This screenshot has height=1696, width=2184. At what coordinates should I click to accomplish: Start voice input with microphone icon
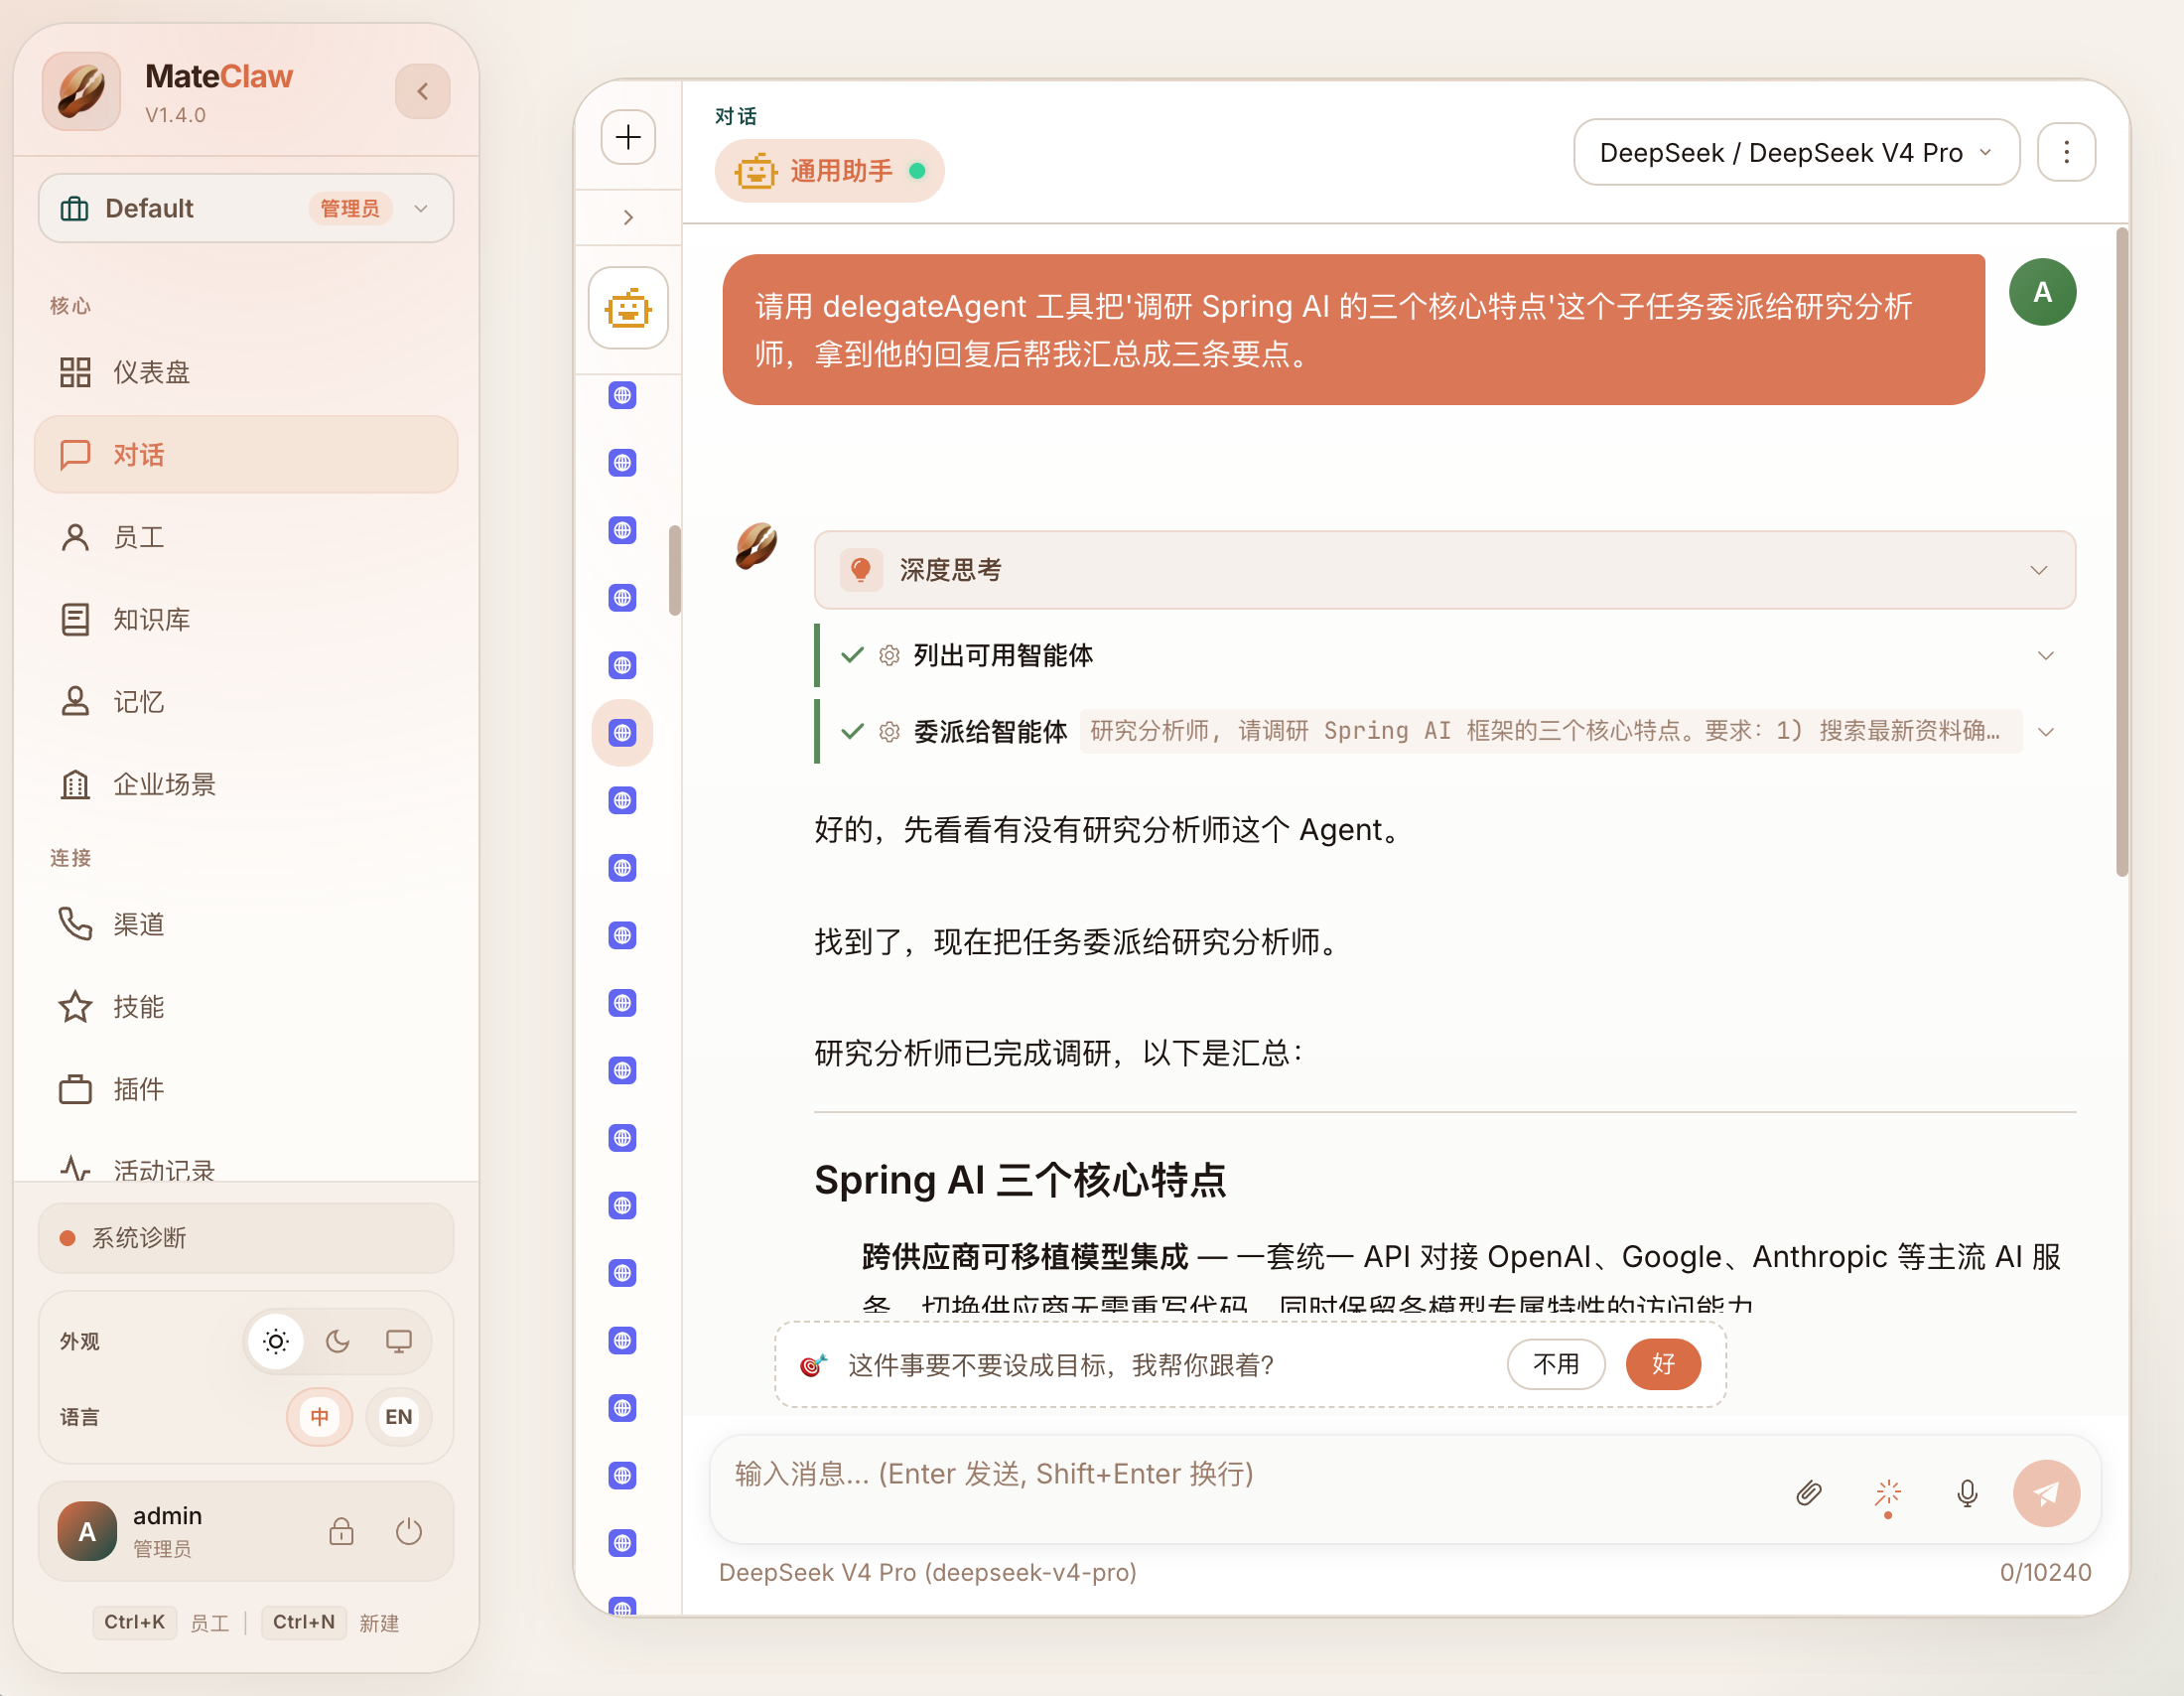[1967, 1492]
